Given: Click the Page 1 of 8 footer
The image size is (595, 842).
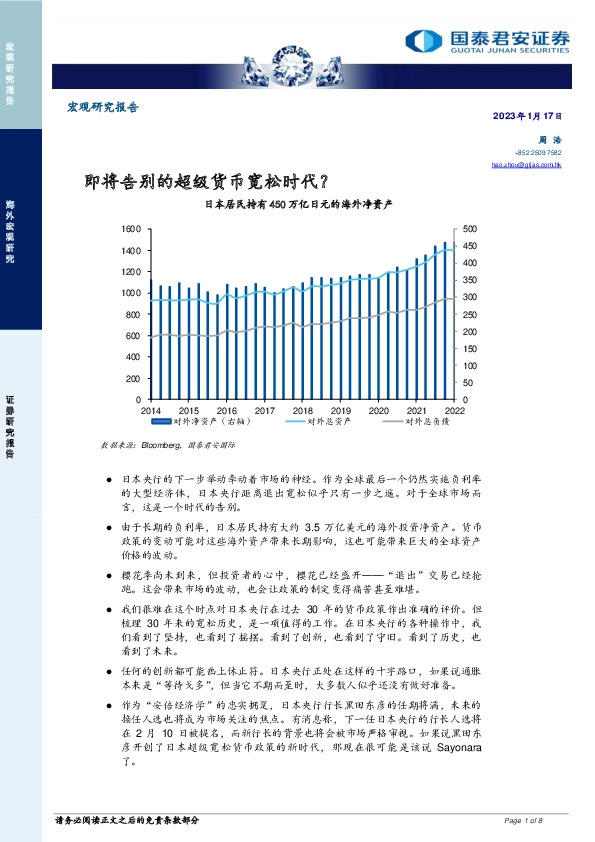Looking at the screenshot, I should click(523, 821).
